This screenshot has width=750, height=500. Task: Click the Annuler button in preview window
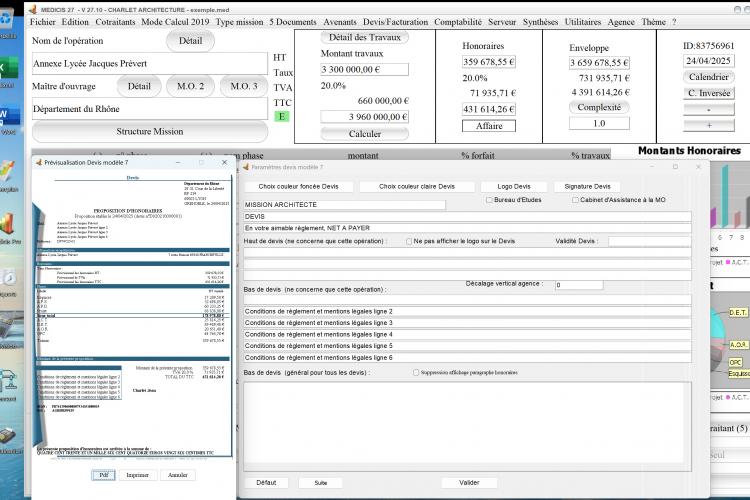(x=177, y=475)
